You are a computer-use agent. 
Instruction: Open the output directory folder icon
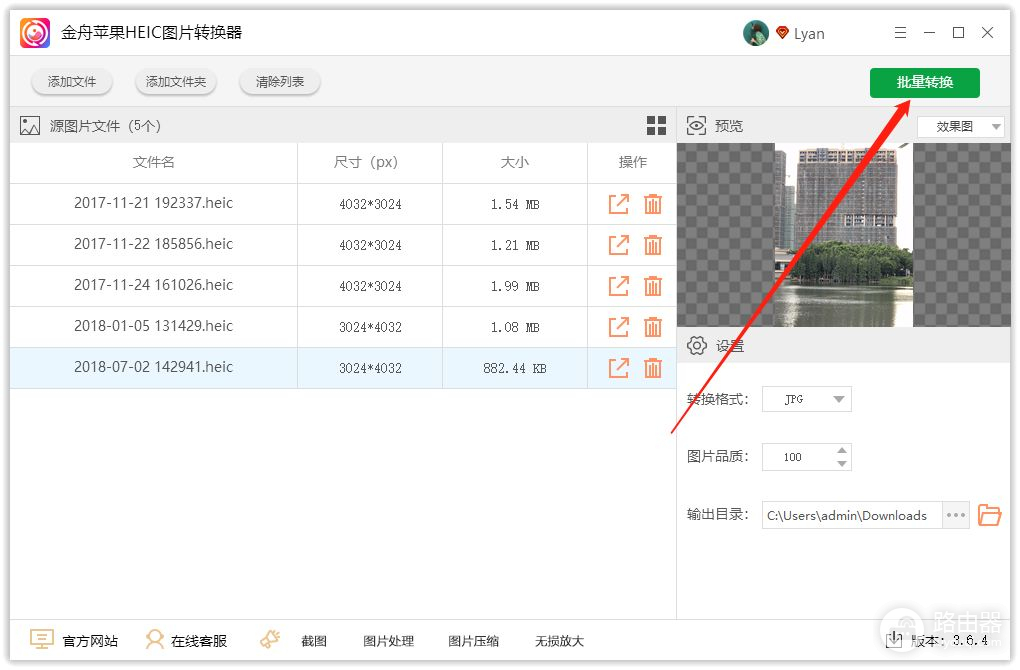[989, 515]
